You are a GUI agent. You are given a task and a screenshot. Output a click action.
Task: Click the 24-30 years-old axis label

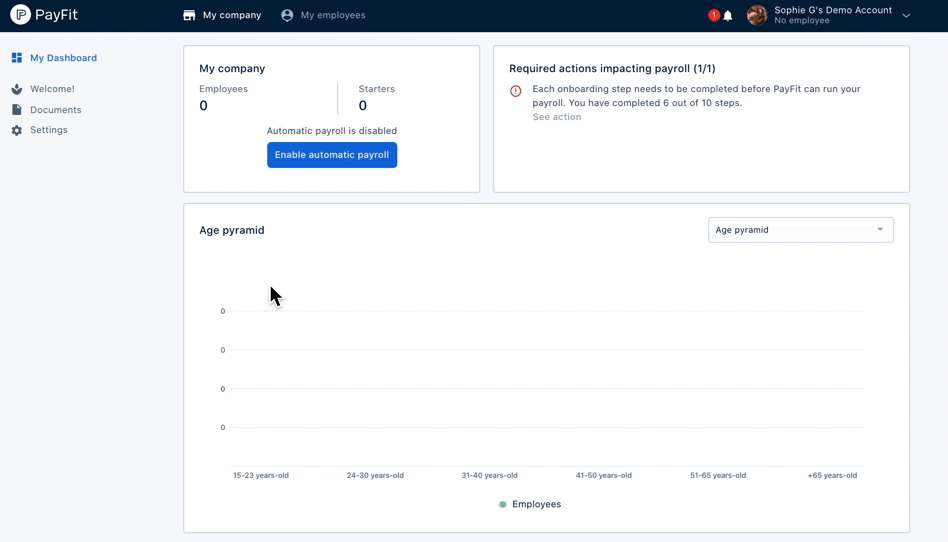tap(375, 475)
